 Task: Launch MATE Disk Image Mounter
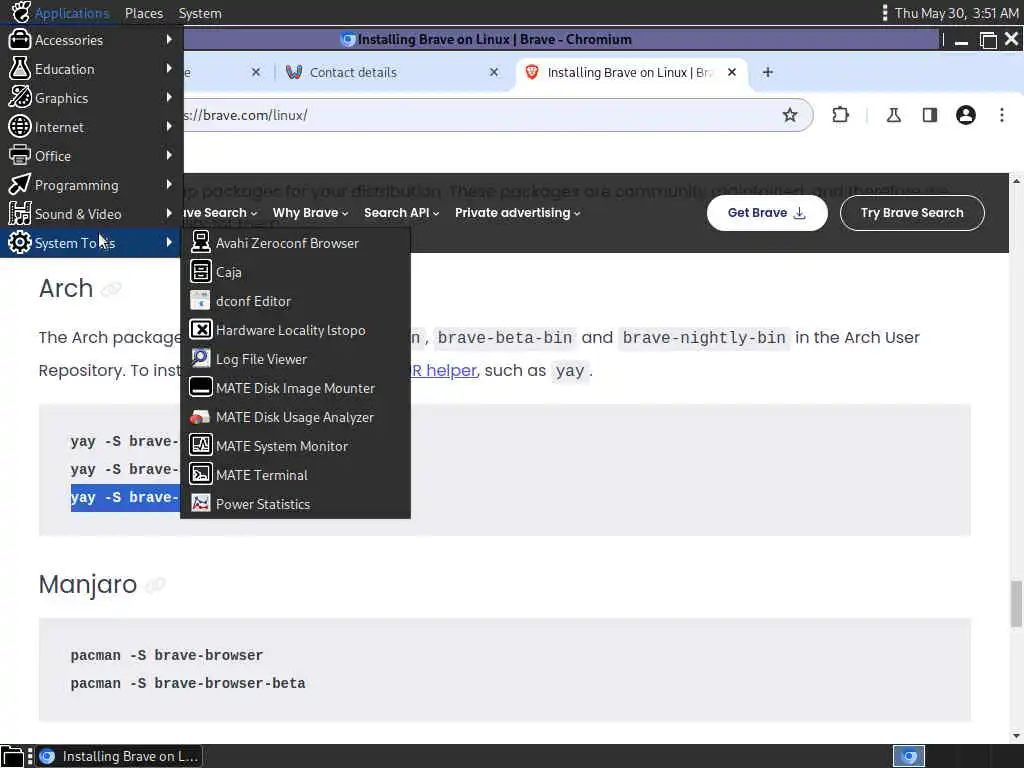point(295,388)
